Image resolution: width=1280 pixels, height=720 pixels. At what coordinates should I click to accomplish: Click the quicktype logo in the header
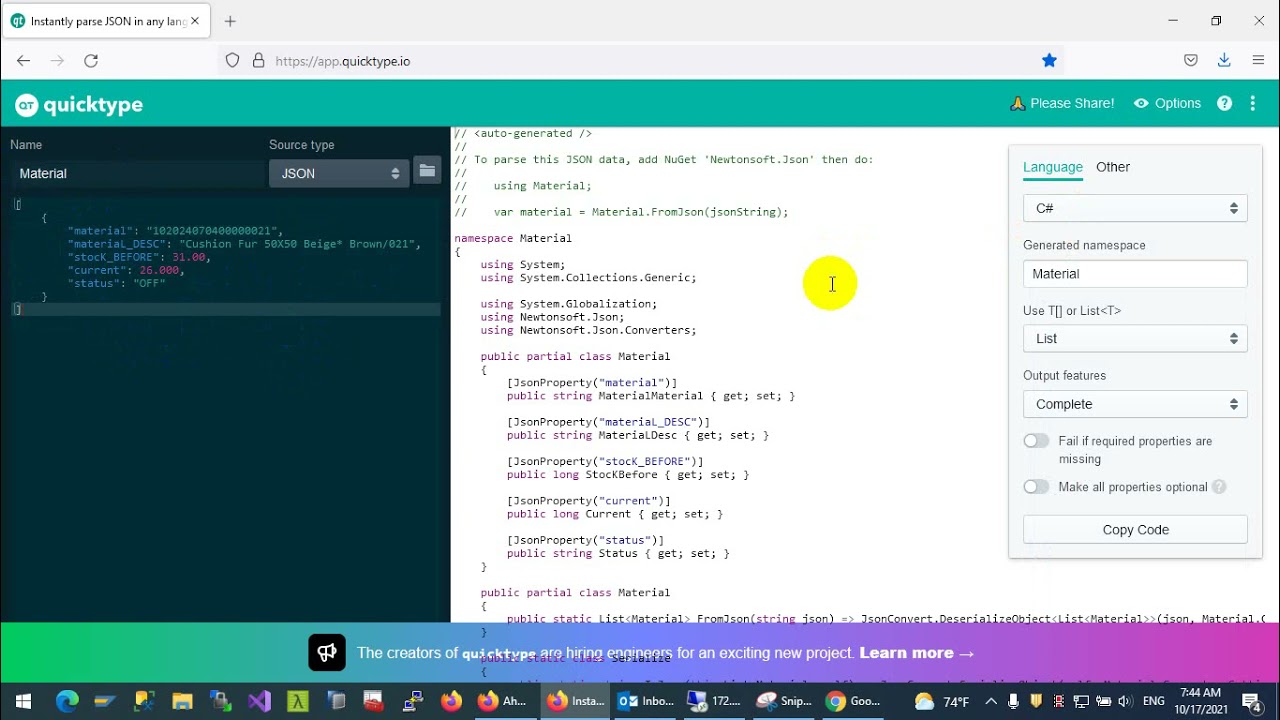tap(79, 104)
